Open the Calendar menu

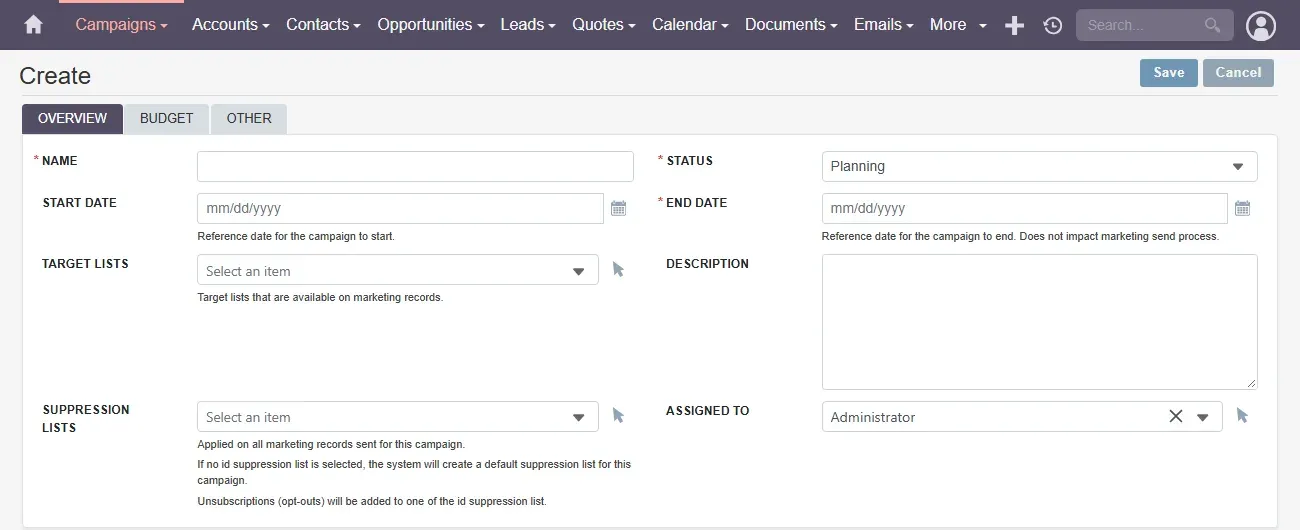(x=691, y=25)
